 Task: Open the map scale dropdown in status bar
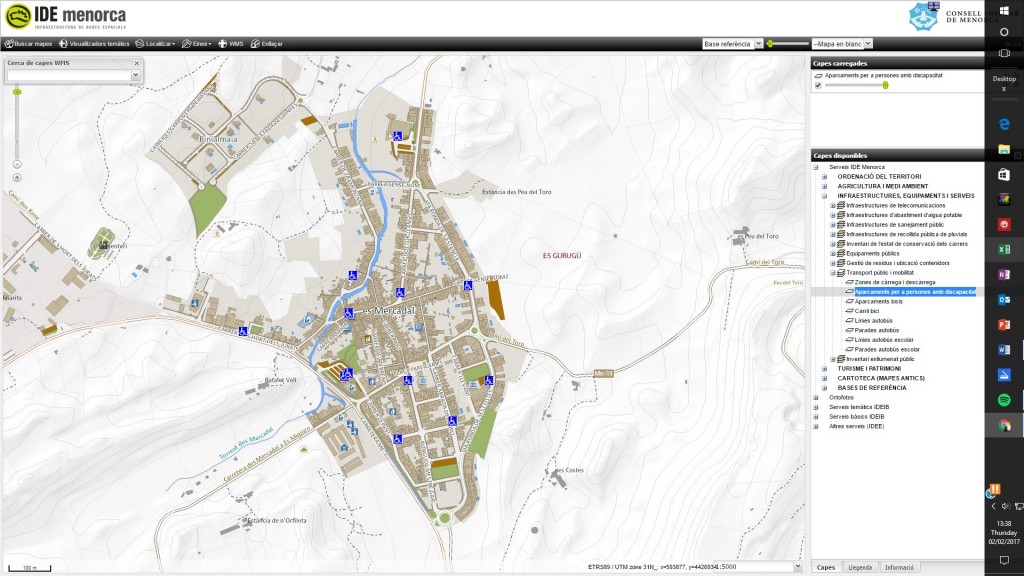pos(797,567)
